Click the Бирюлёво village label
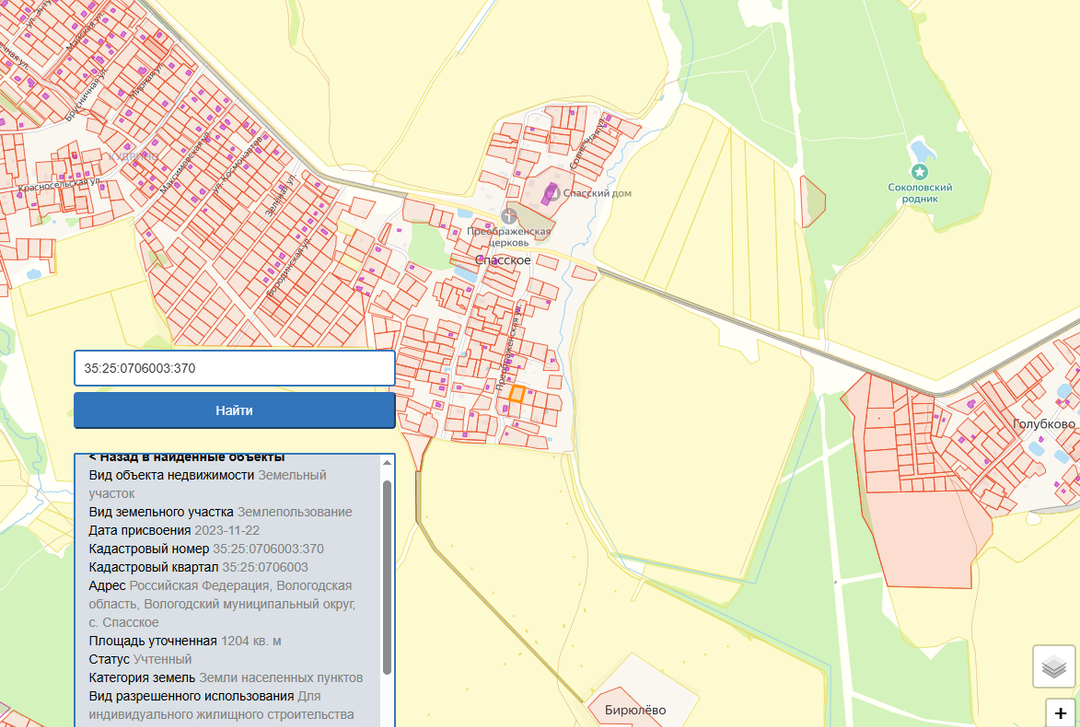This screenshot has height=727, width=1080. (634, 710)
